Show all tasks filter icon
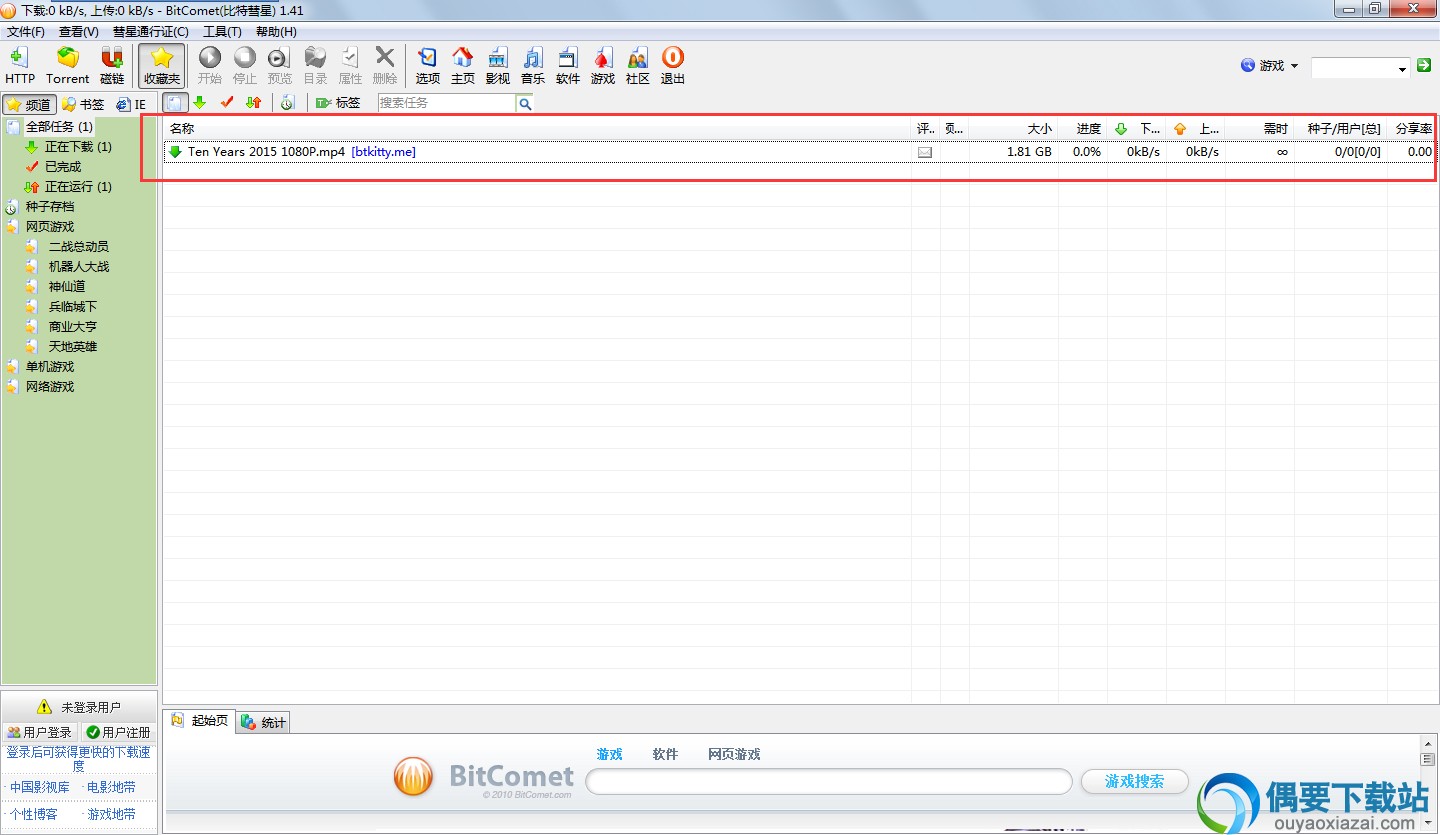Image resolution: width=1440 pixels, height=835 pixels. coord(175,103)
